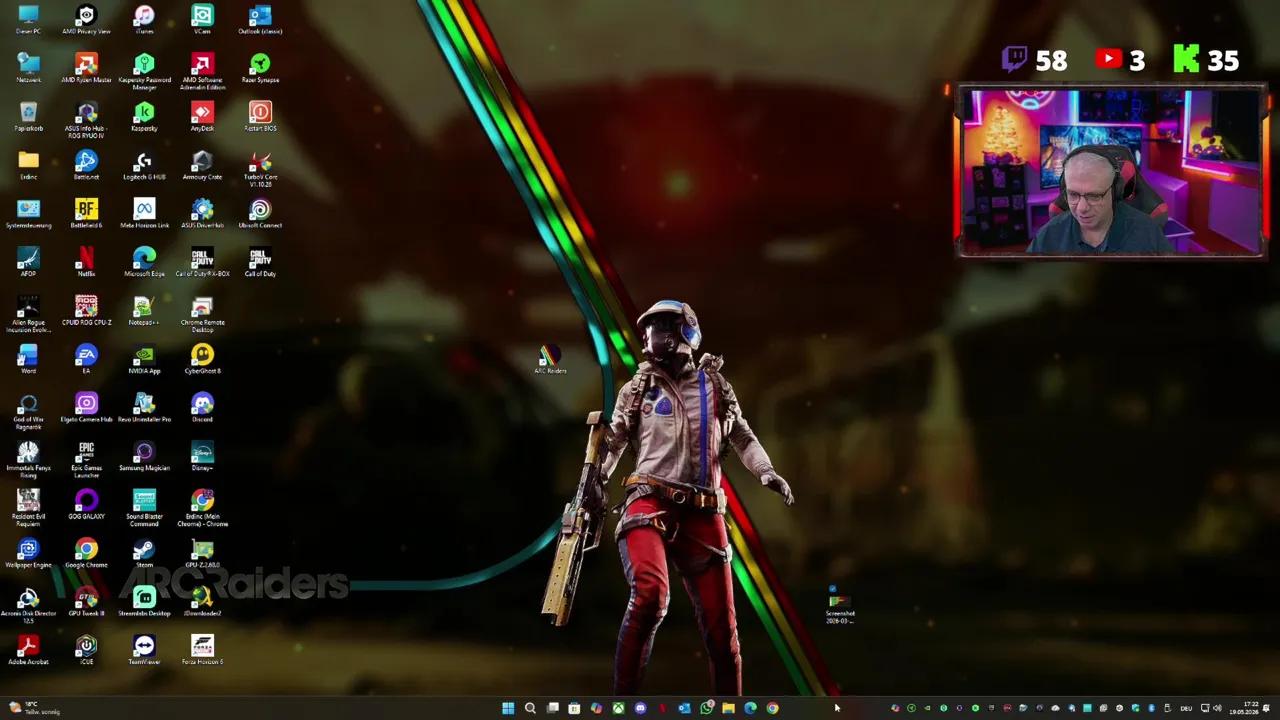Image resolution: width=1280 pixels, height=720 pixels.
Task: Select the Adobe Acrobat desktop icon
Action: [28, 650]
